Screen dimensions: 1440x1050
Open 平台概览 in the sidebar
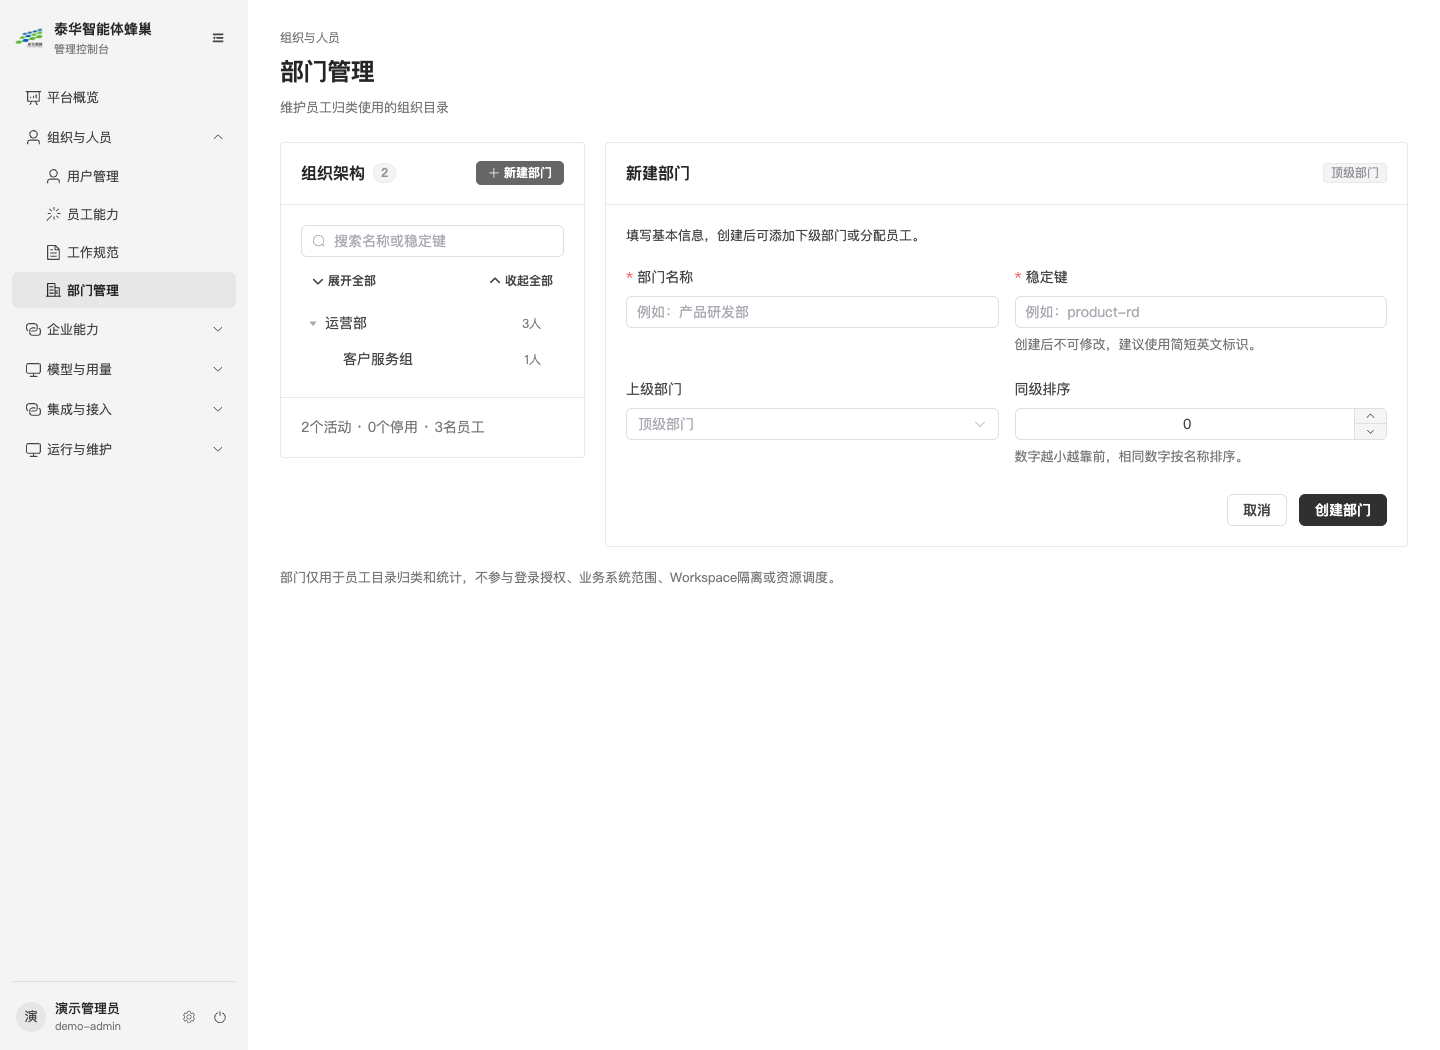(x=124, y=97)
